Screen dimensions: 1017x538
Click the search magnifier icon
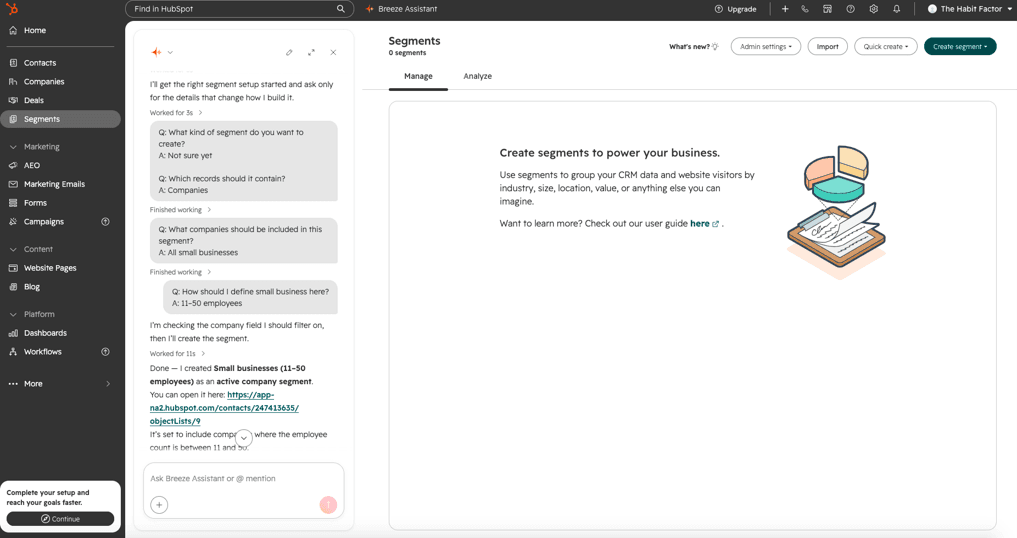point(341,9)
